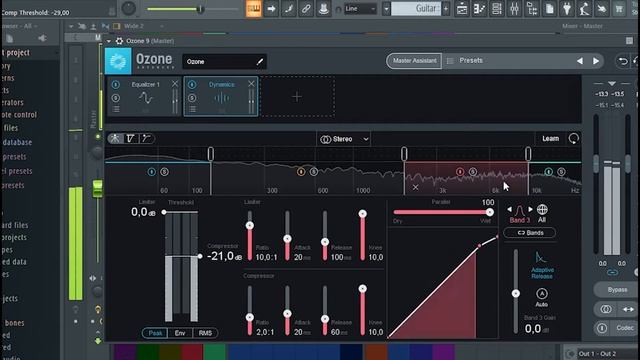This screenshot has width=640, height=360.
Task: Bypass Band 3 in the spectrum
Action: 460,172
